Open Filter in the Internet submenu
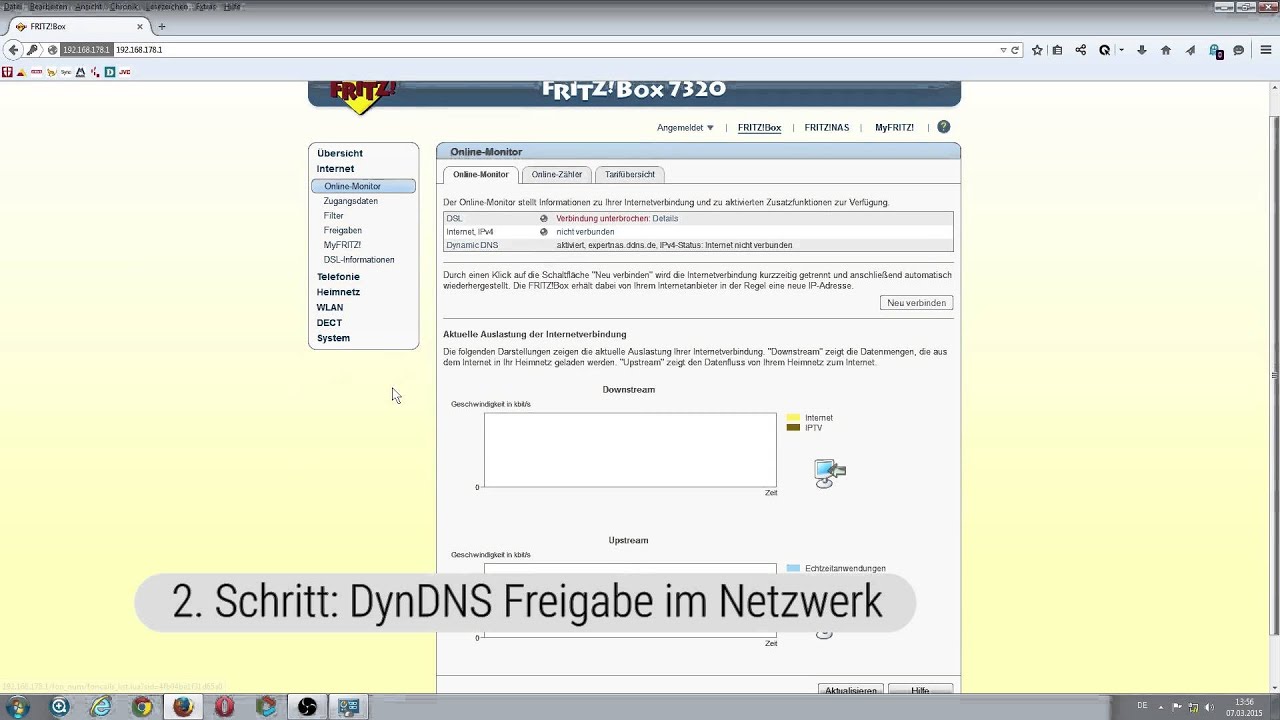 pos(334,216)
